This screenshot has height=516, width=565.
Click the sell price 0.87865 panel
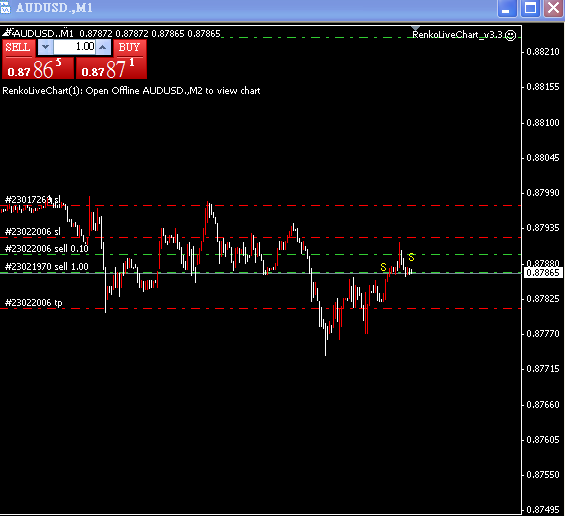(x=38, y=68)
